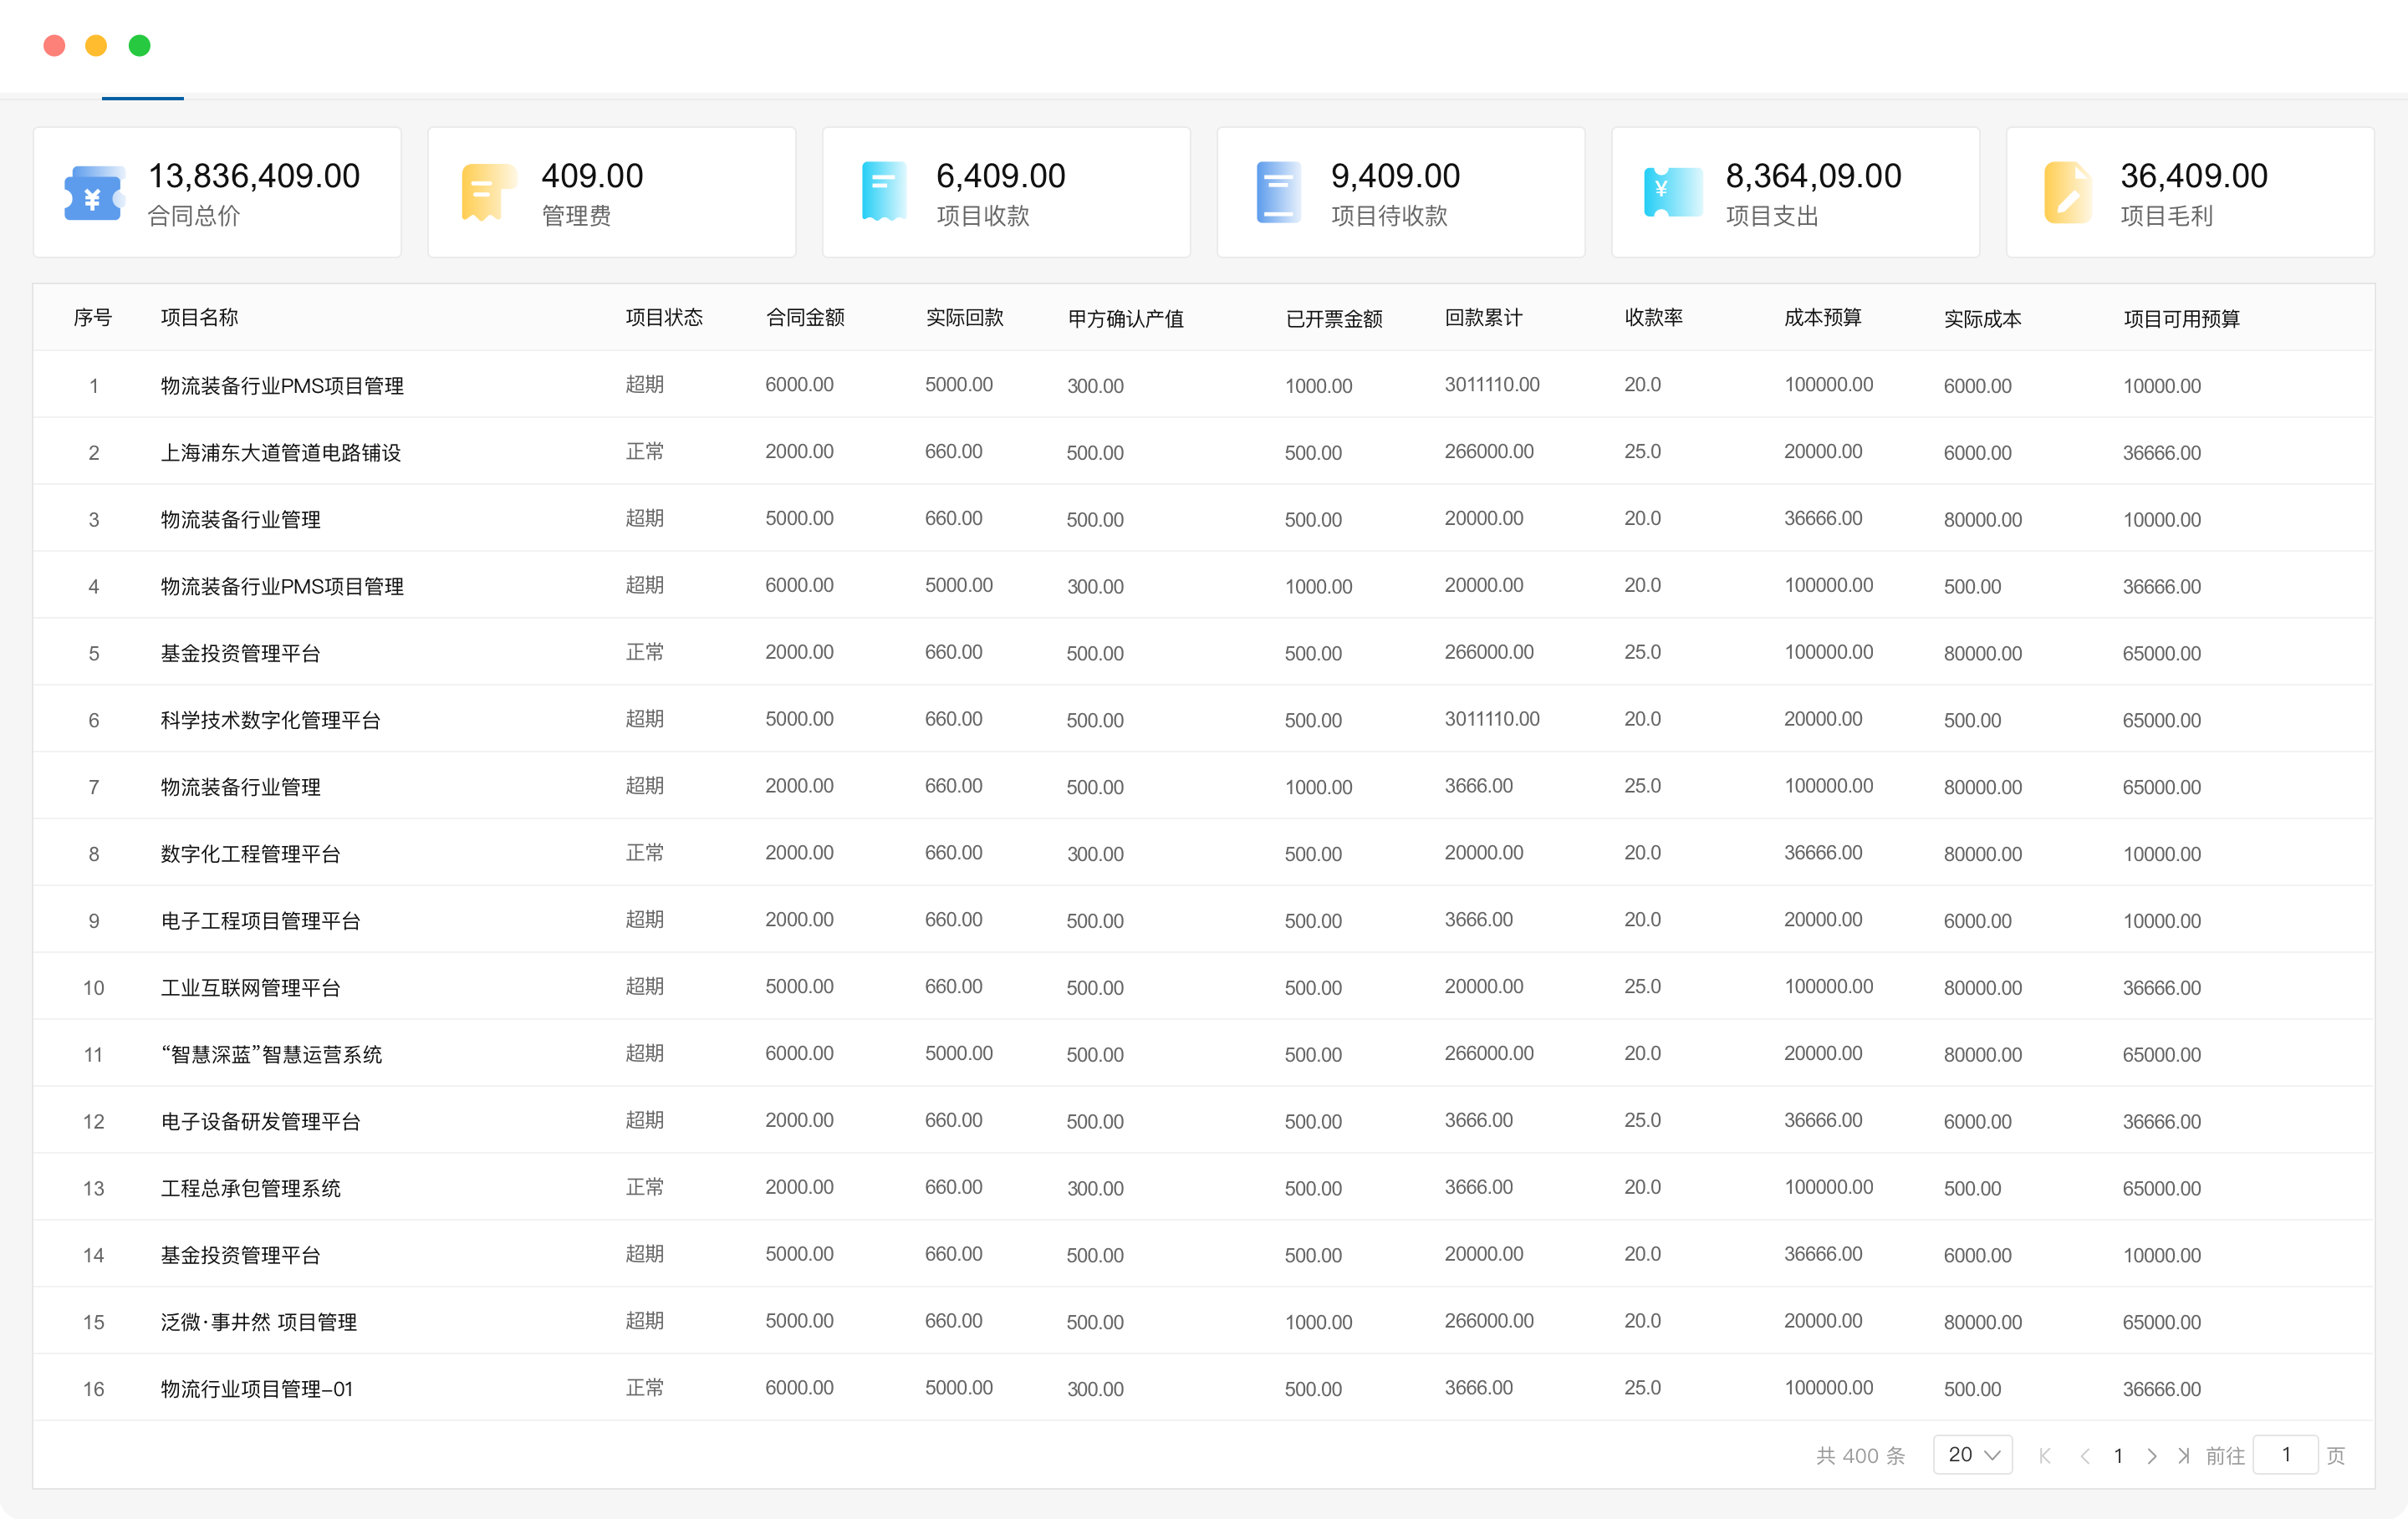Click the 项目状态 column header
Viewport: 2408px width, 1519px height.
tap(664, 318)
